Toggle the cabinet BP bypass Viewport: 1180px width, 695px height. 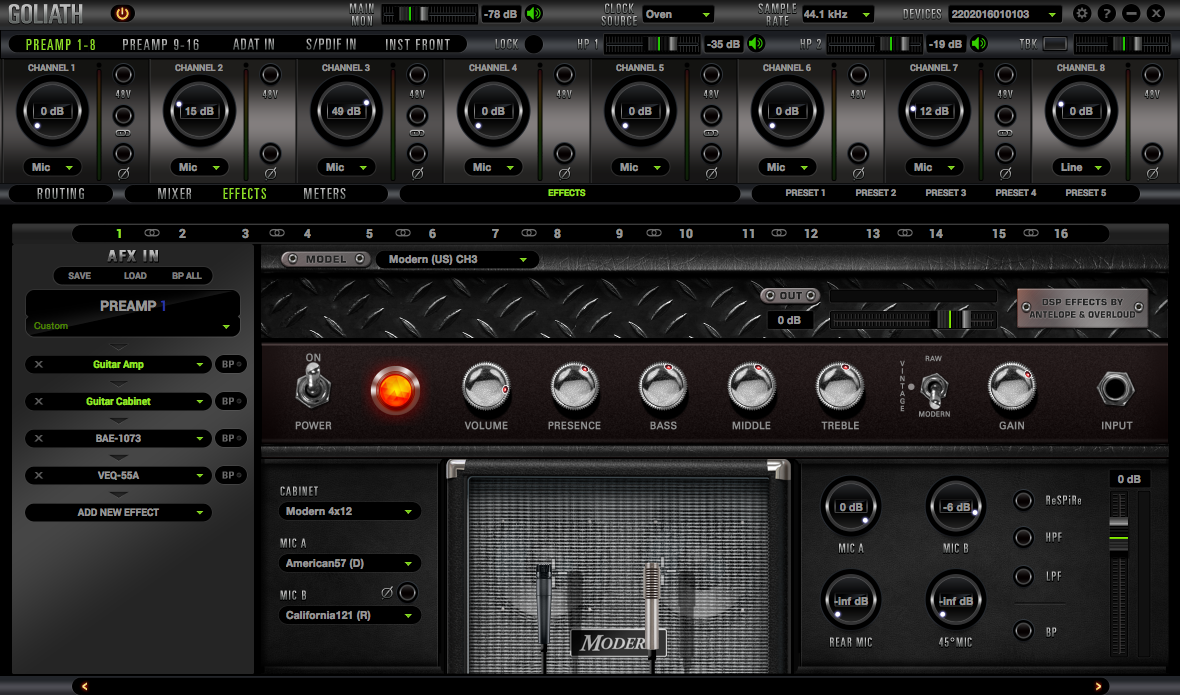(x=1023, y=631)
